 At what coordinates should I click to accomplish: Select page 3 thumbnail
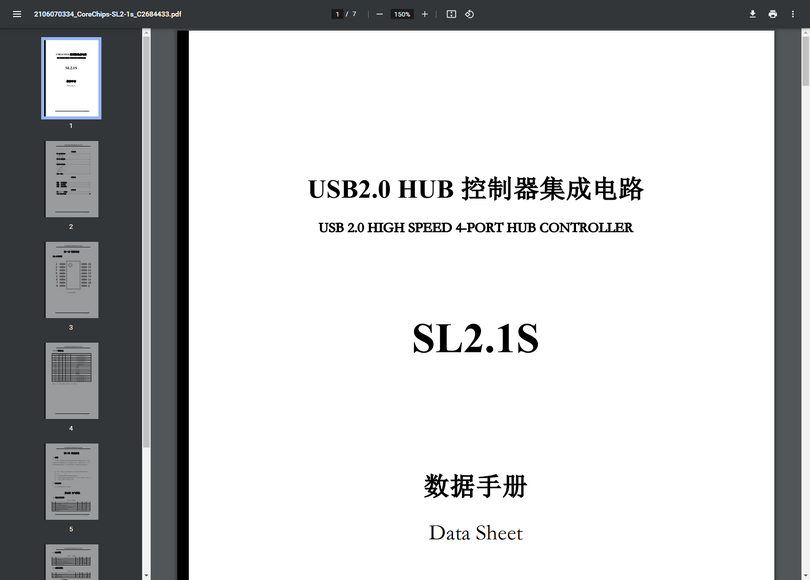click(x=72, y=279)
